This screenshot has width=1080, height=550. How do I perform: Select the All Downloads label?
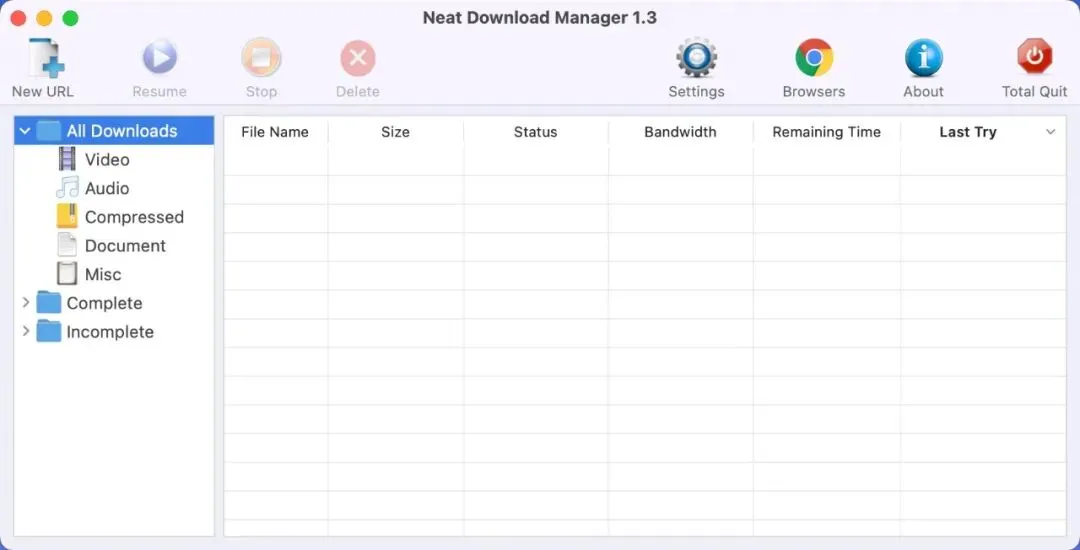122,131
